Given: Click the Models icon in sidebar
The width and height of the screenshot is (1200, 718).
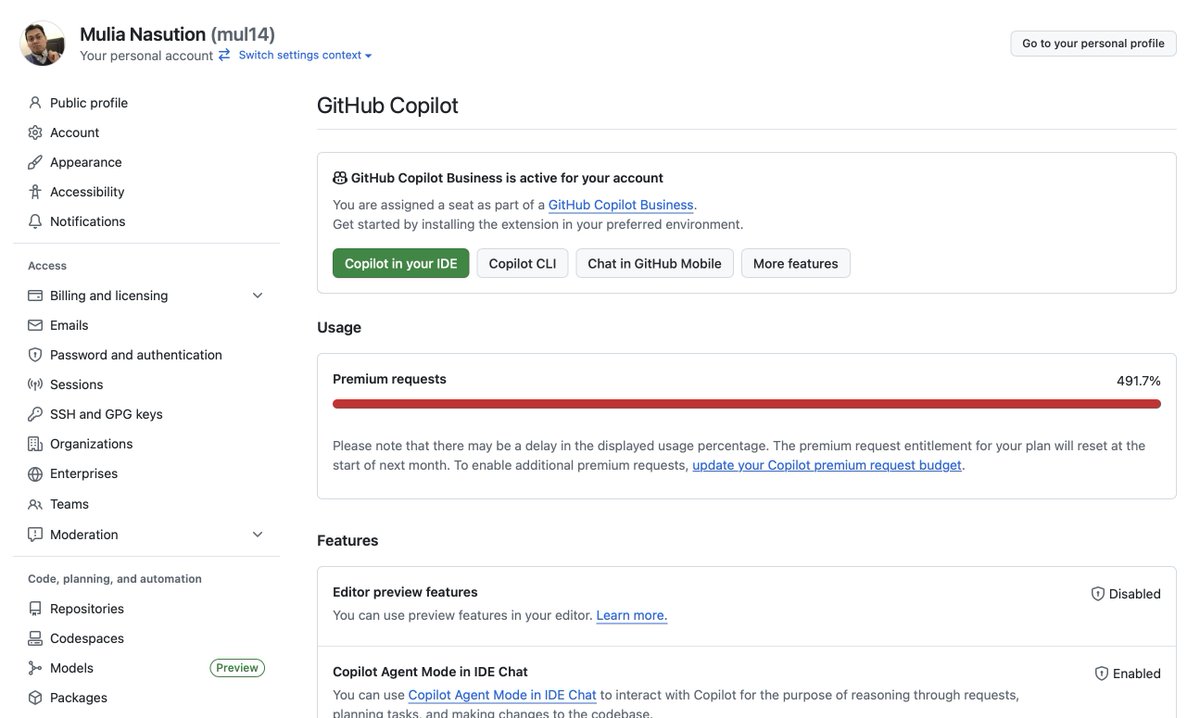Looking at the screenshot, I should point(35,668).
